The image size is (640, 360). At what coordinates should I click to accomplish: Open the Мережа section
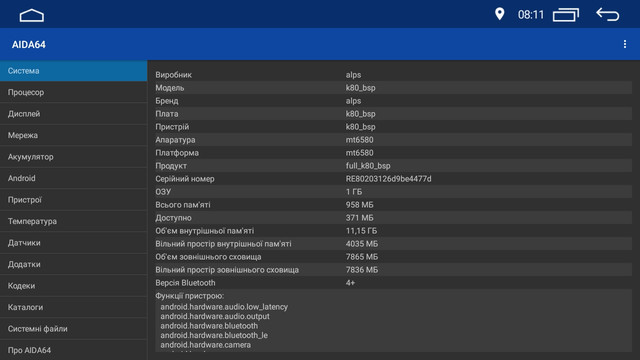(x=73, y=135)
